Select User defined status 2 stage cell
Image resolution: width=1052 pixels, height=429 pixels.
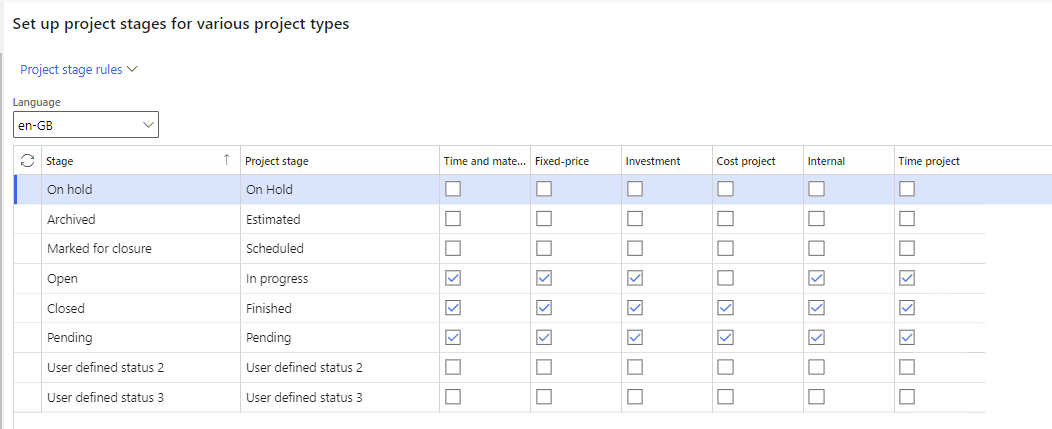[140, 367]
